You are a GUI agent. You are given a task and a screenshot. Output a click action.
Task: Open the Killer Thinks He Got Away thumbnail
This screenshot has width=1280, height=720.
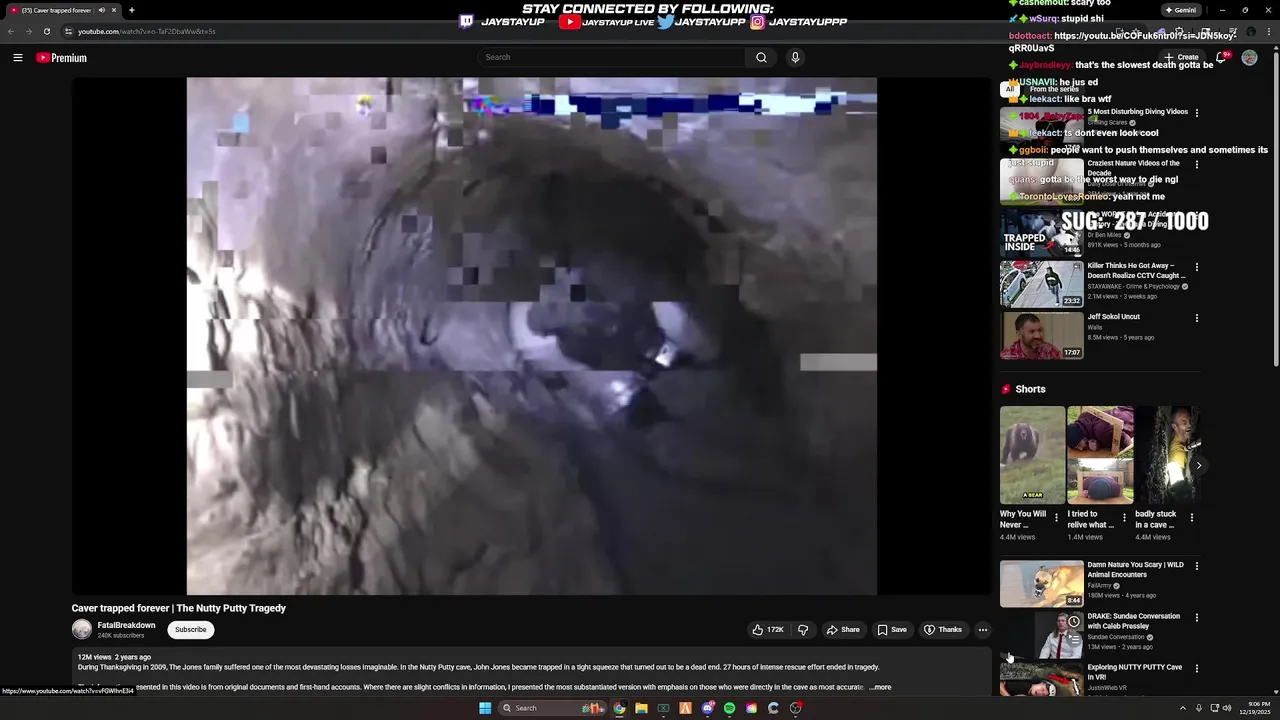coord(1041,284)
